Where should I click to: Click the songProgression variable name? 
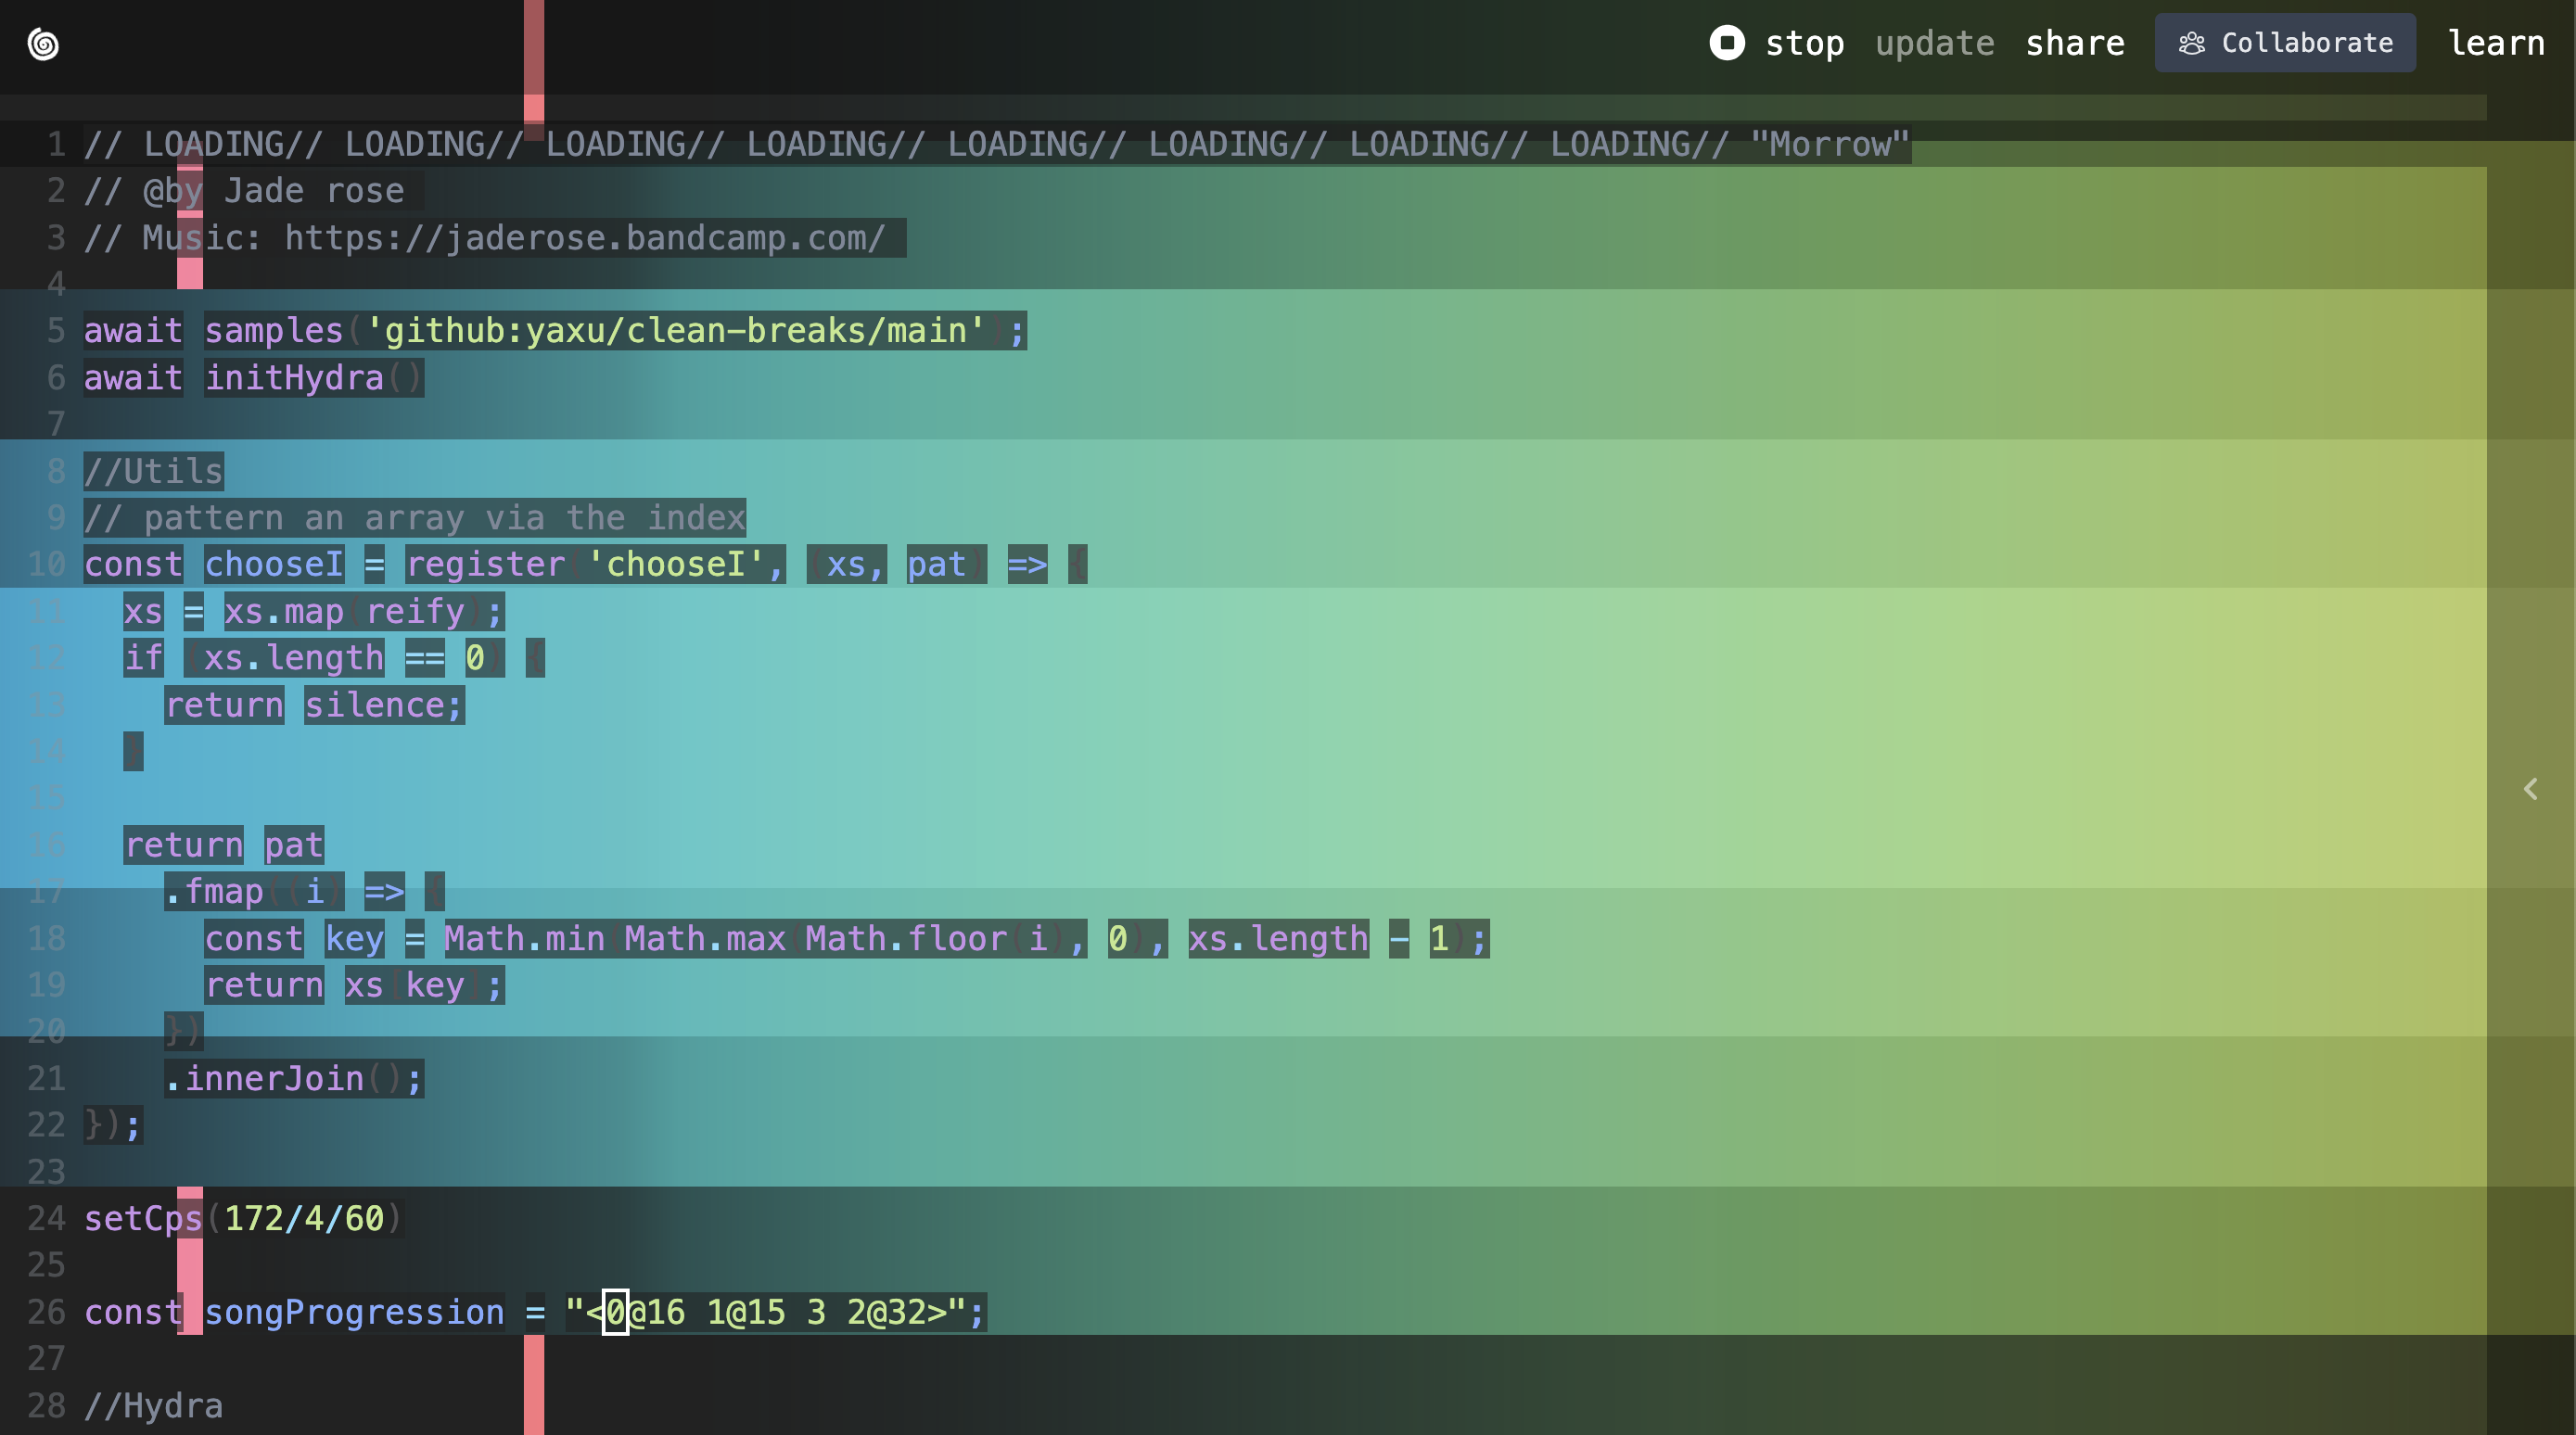click(354, 1312)
